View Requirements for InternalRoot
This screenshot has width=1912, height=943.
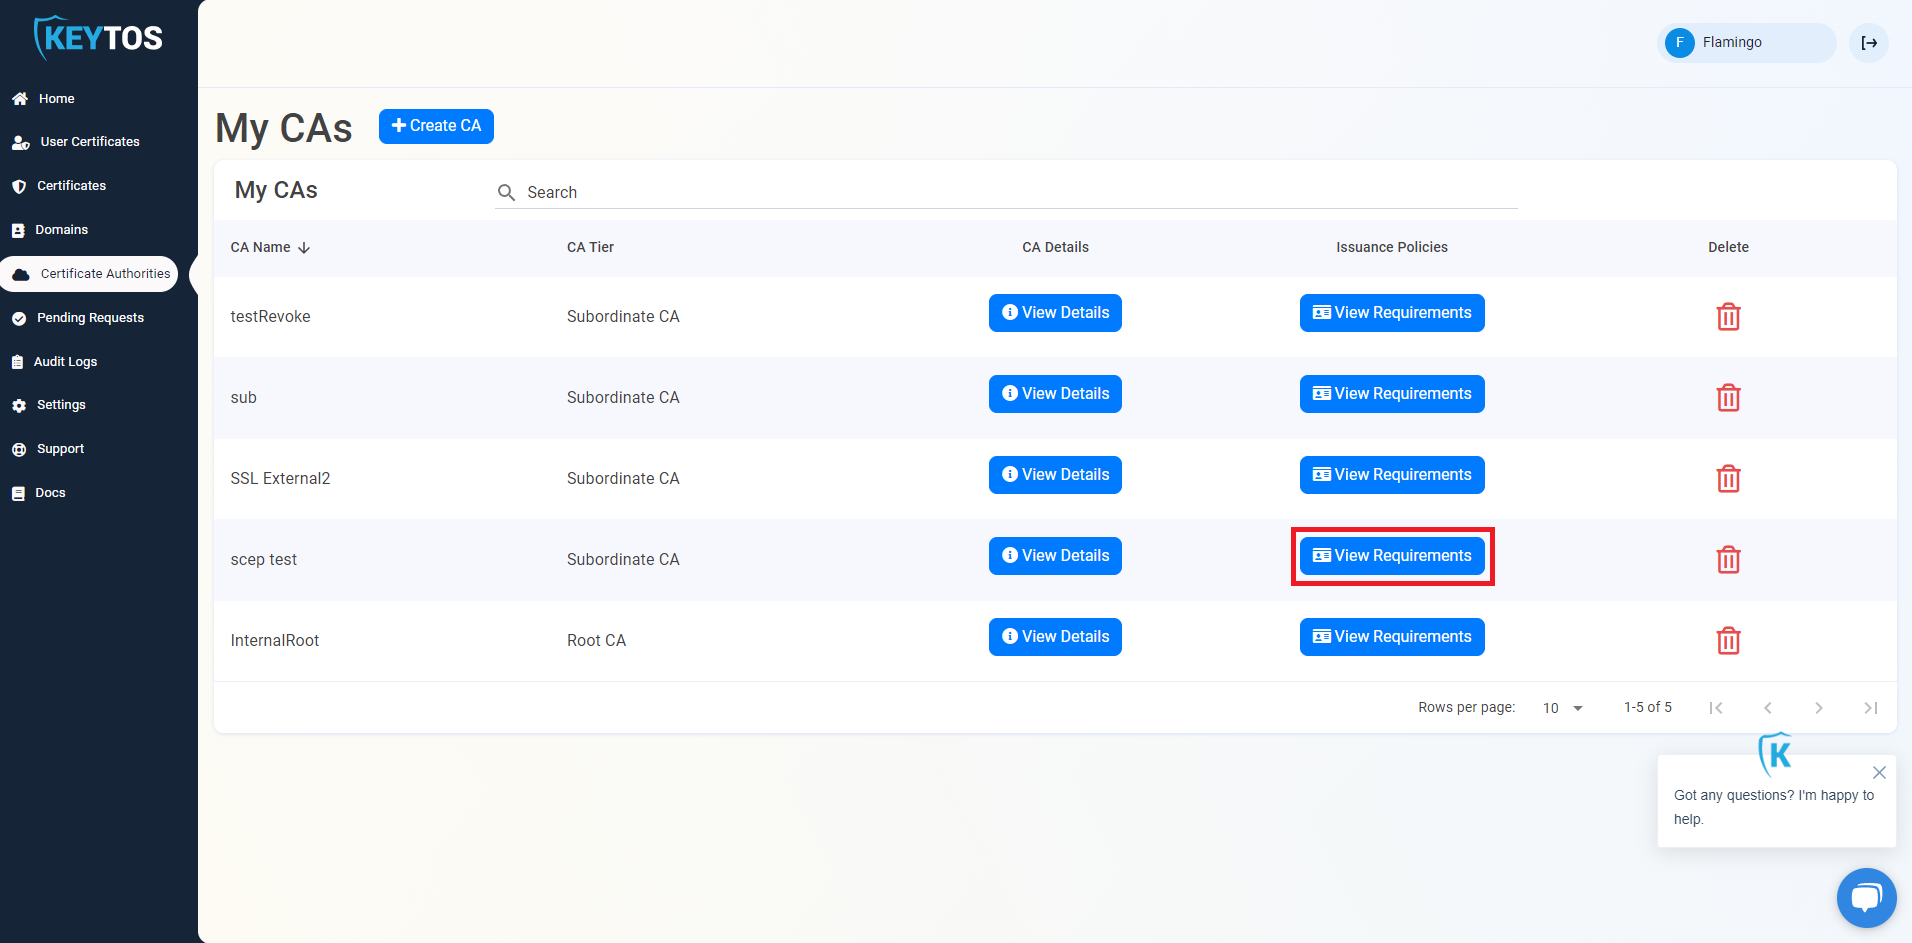1392,637
